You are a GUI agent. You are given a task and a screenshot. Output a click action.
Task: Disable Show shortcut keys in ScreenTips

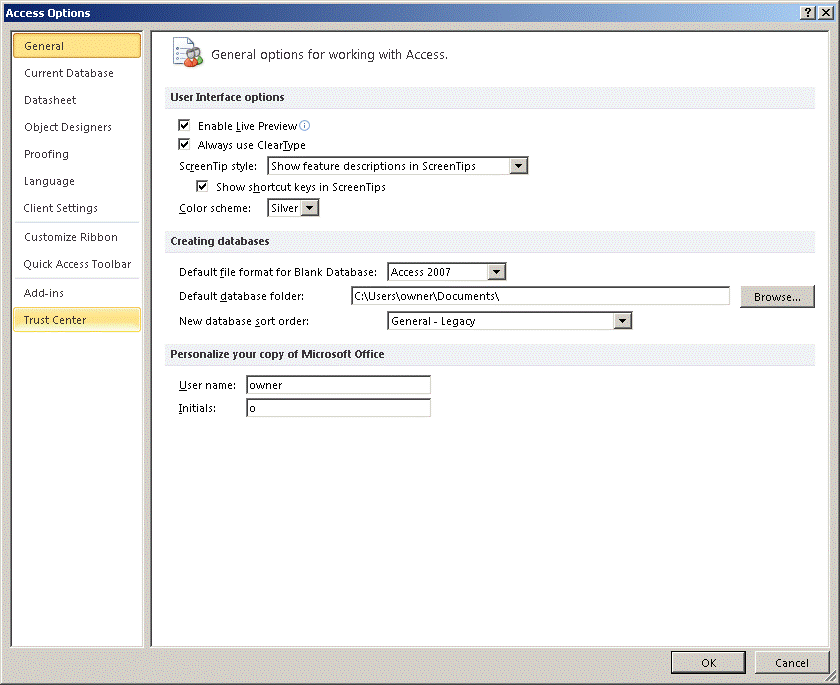click(x=203, y=187)
